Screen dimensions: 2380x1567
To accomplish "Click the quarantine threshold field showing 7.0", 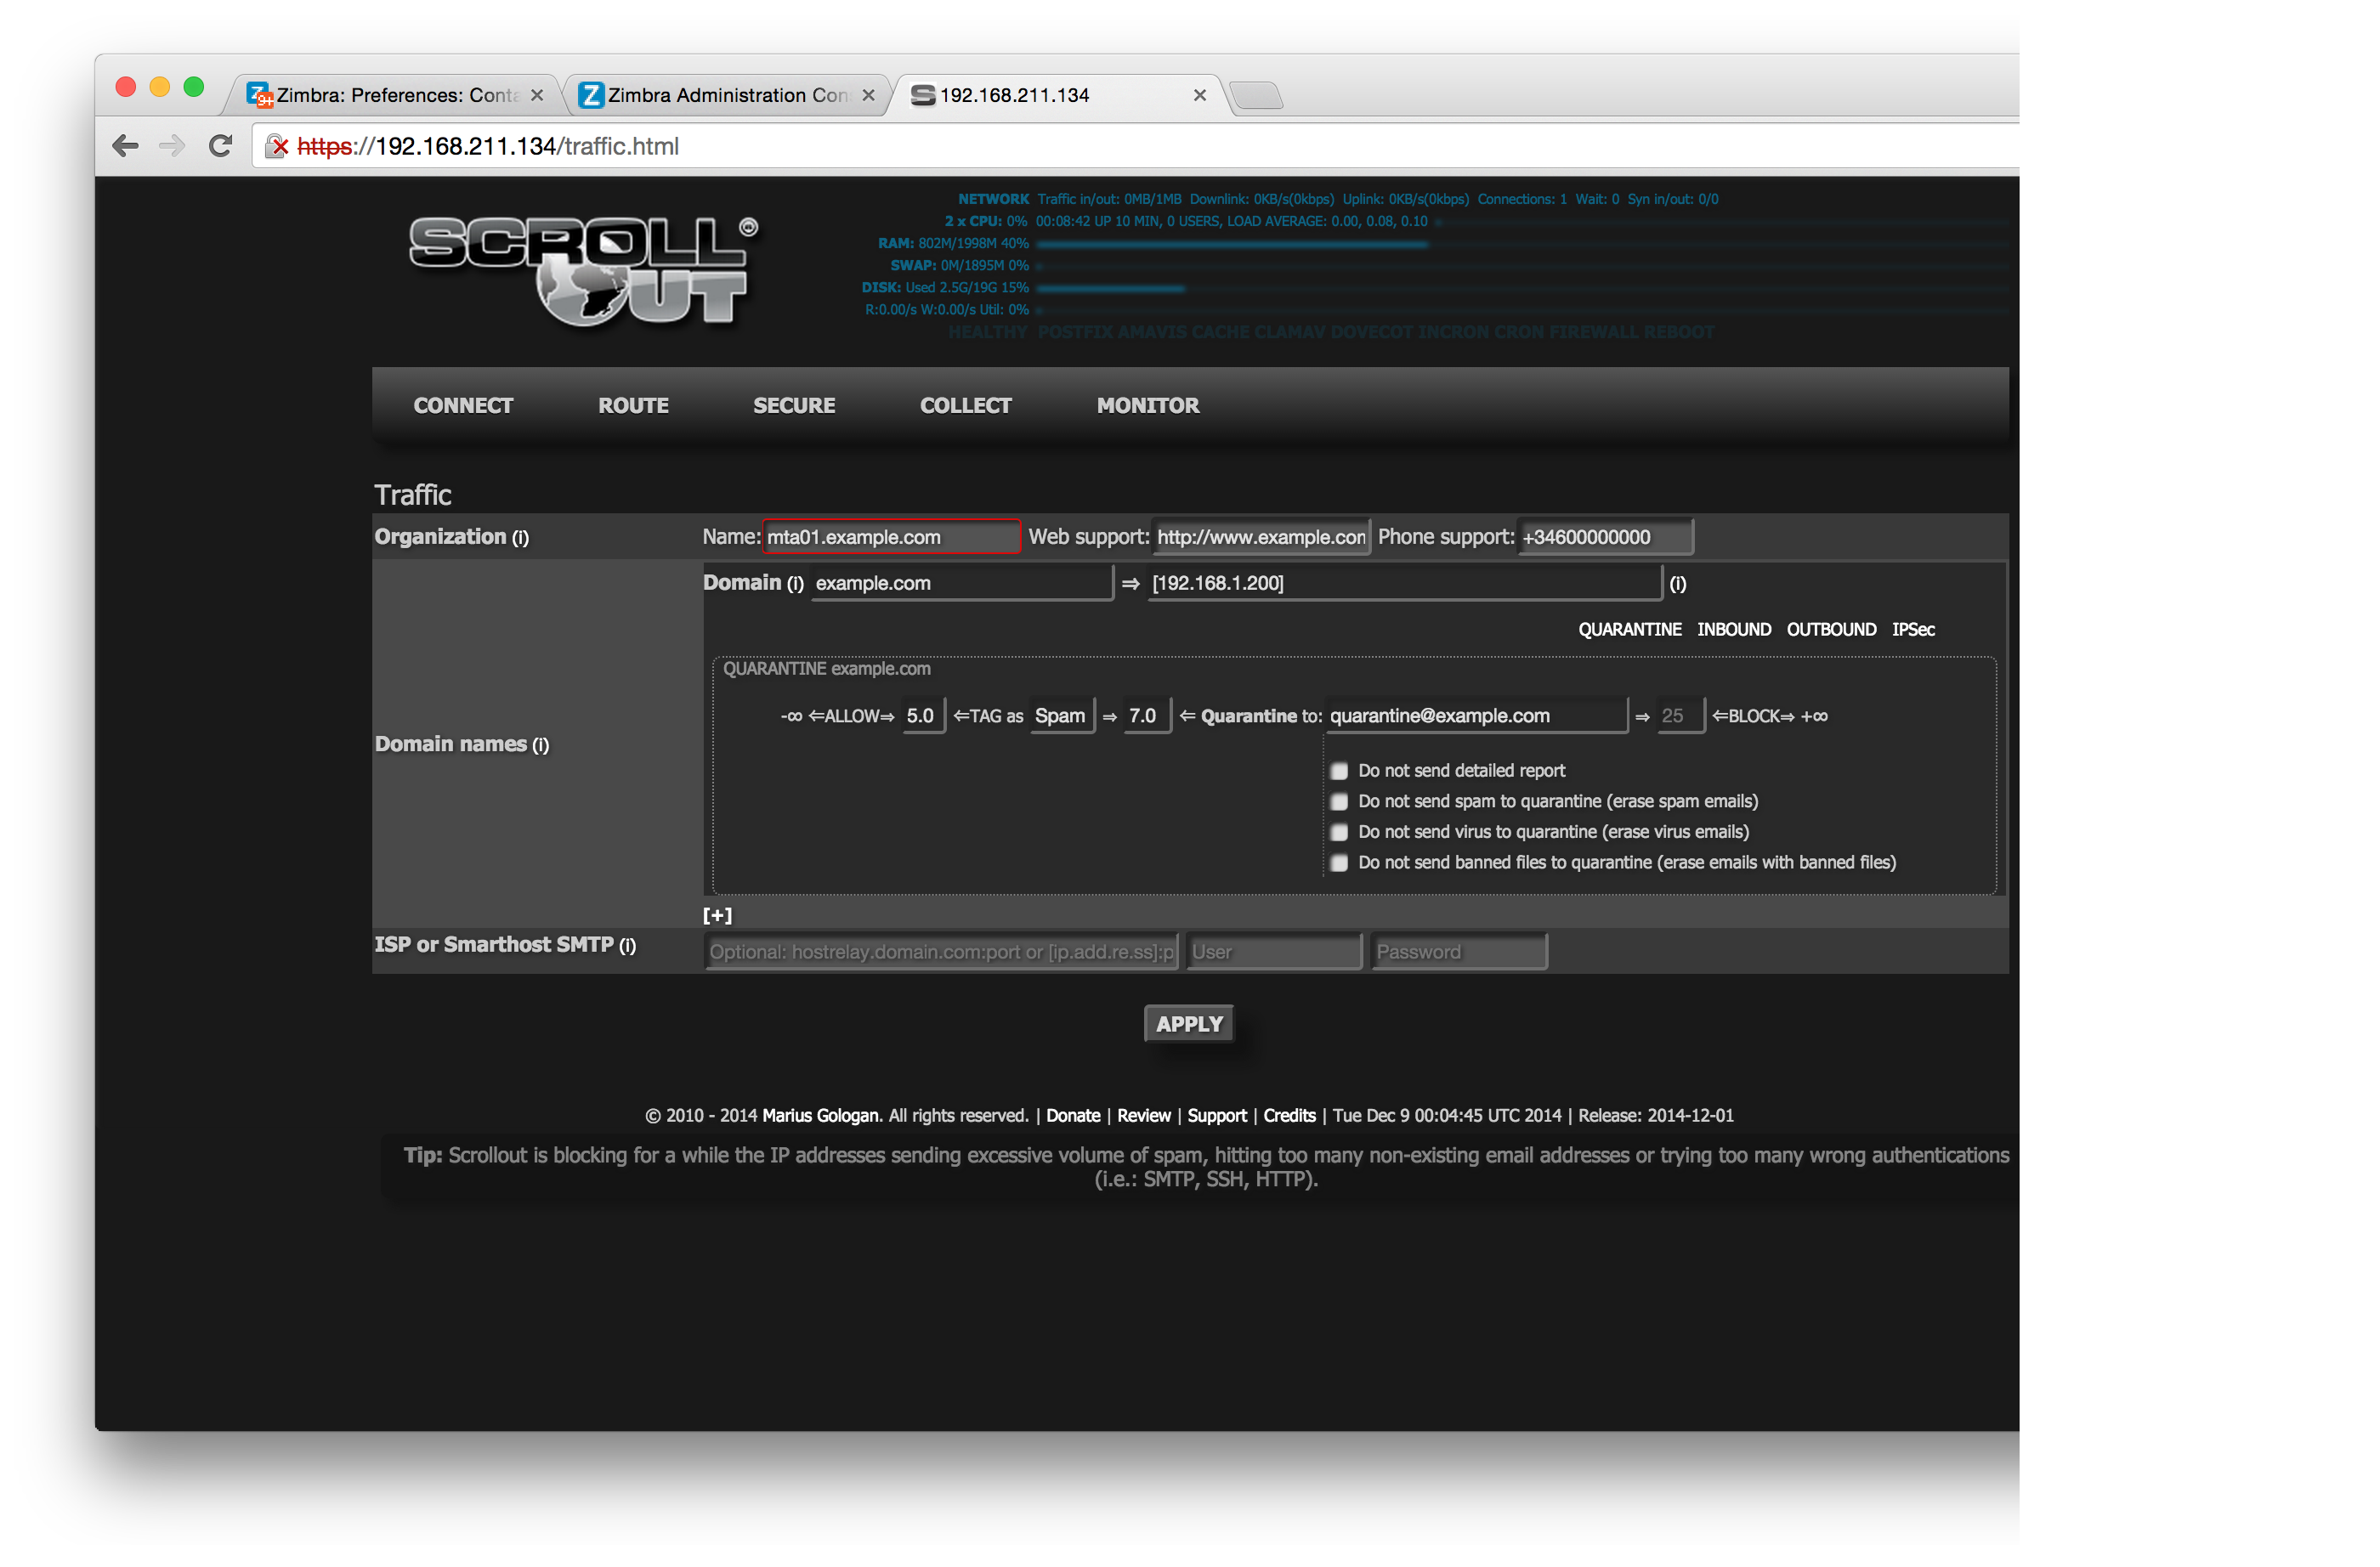I will (1147, 716).
